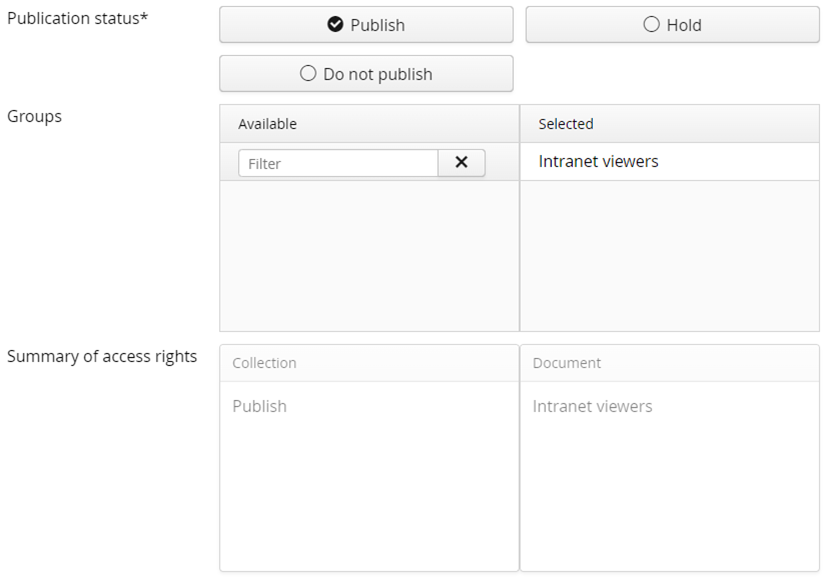The width and height of the screenshot is (826, 578).
Task: Click the circle icon beside Do not publish
Action: coord(308,74)
